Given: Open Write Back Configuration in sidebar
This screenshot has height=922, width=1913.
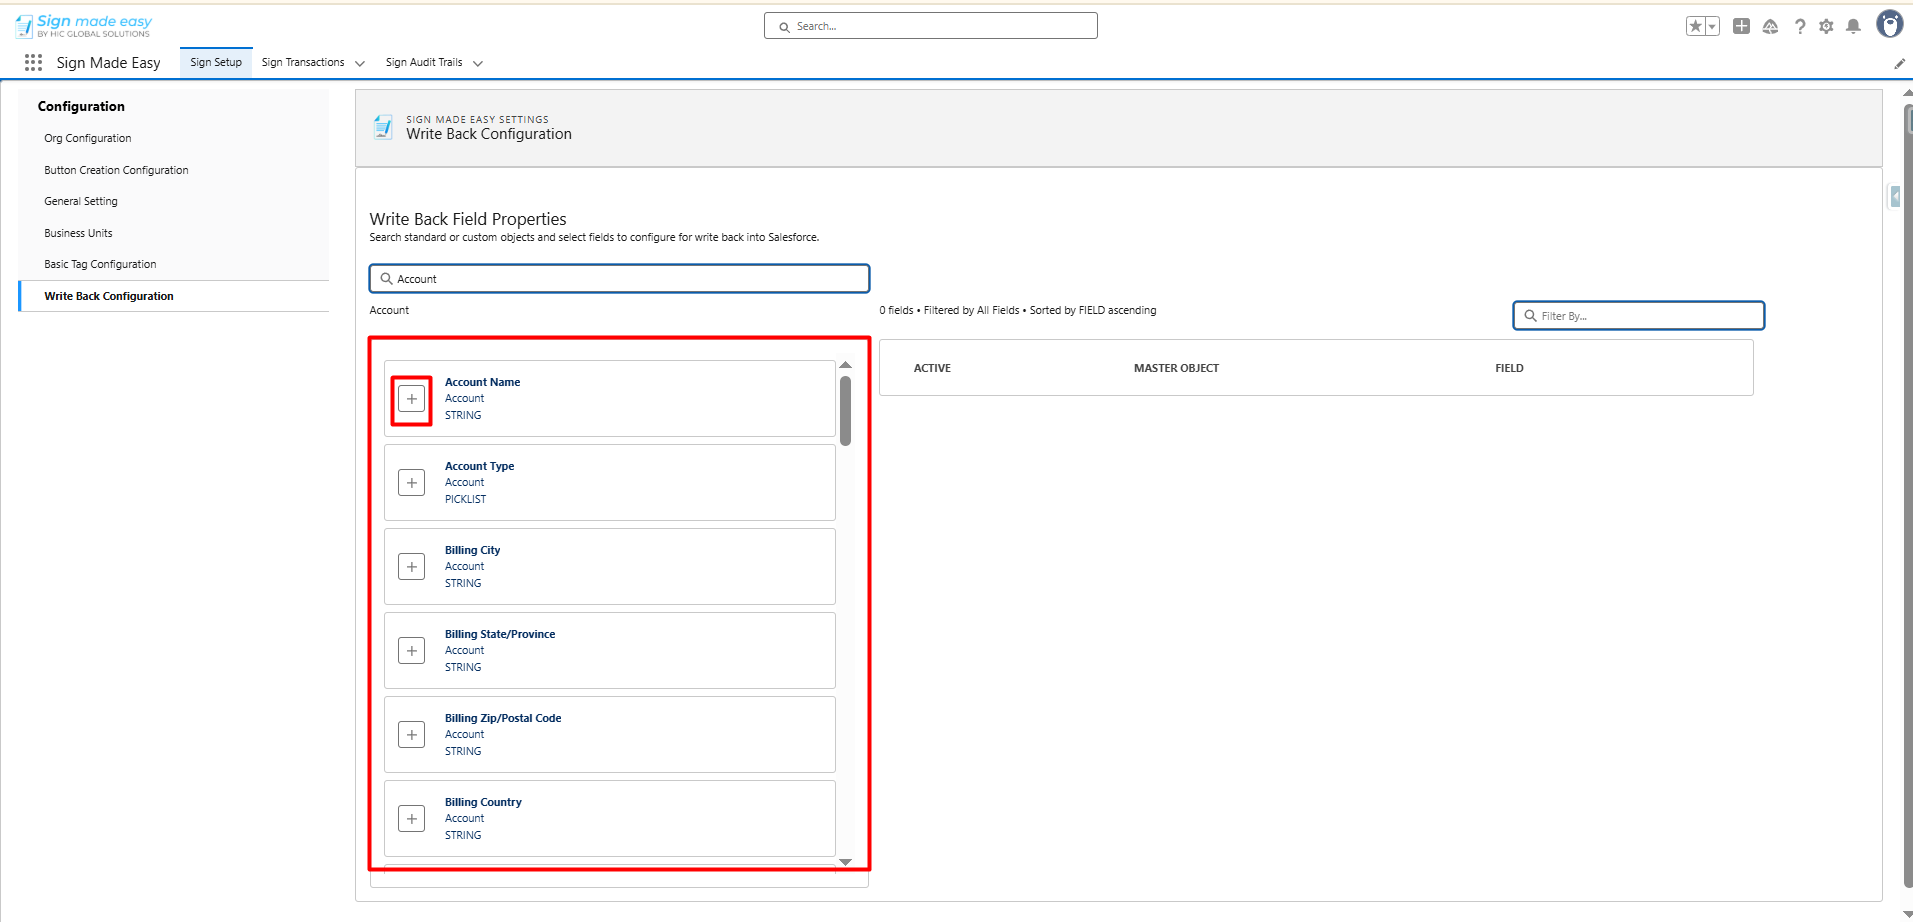Looking at the screenshot, I should pos(109,296).
